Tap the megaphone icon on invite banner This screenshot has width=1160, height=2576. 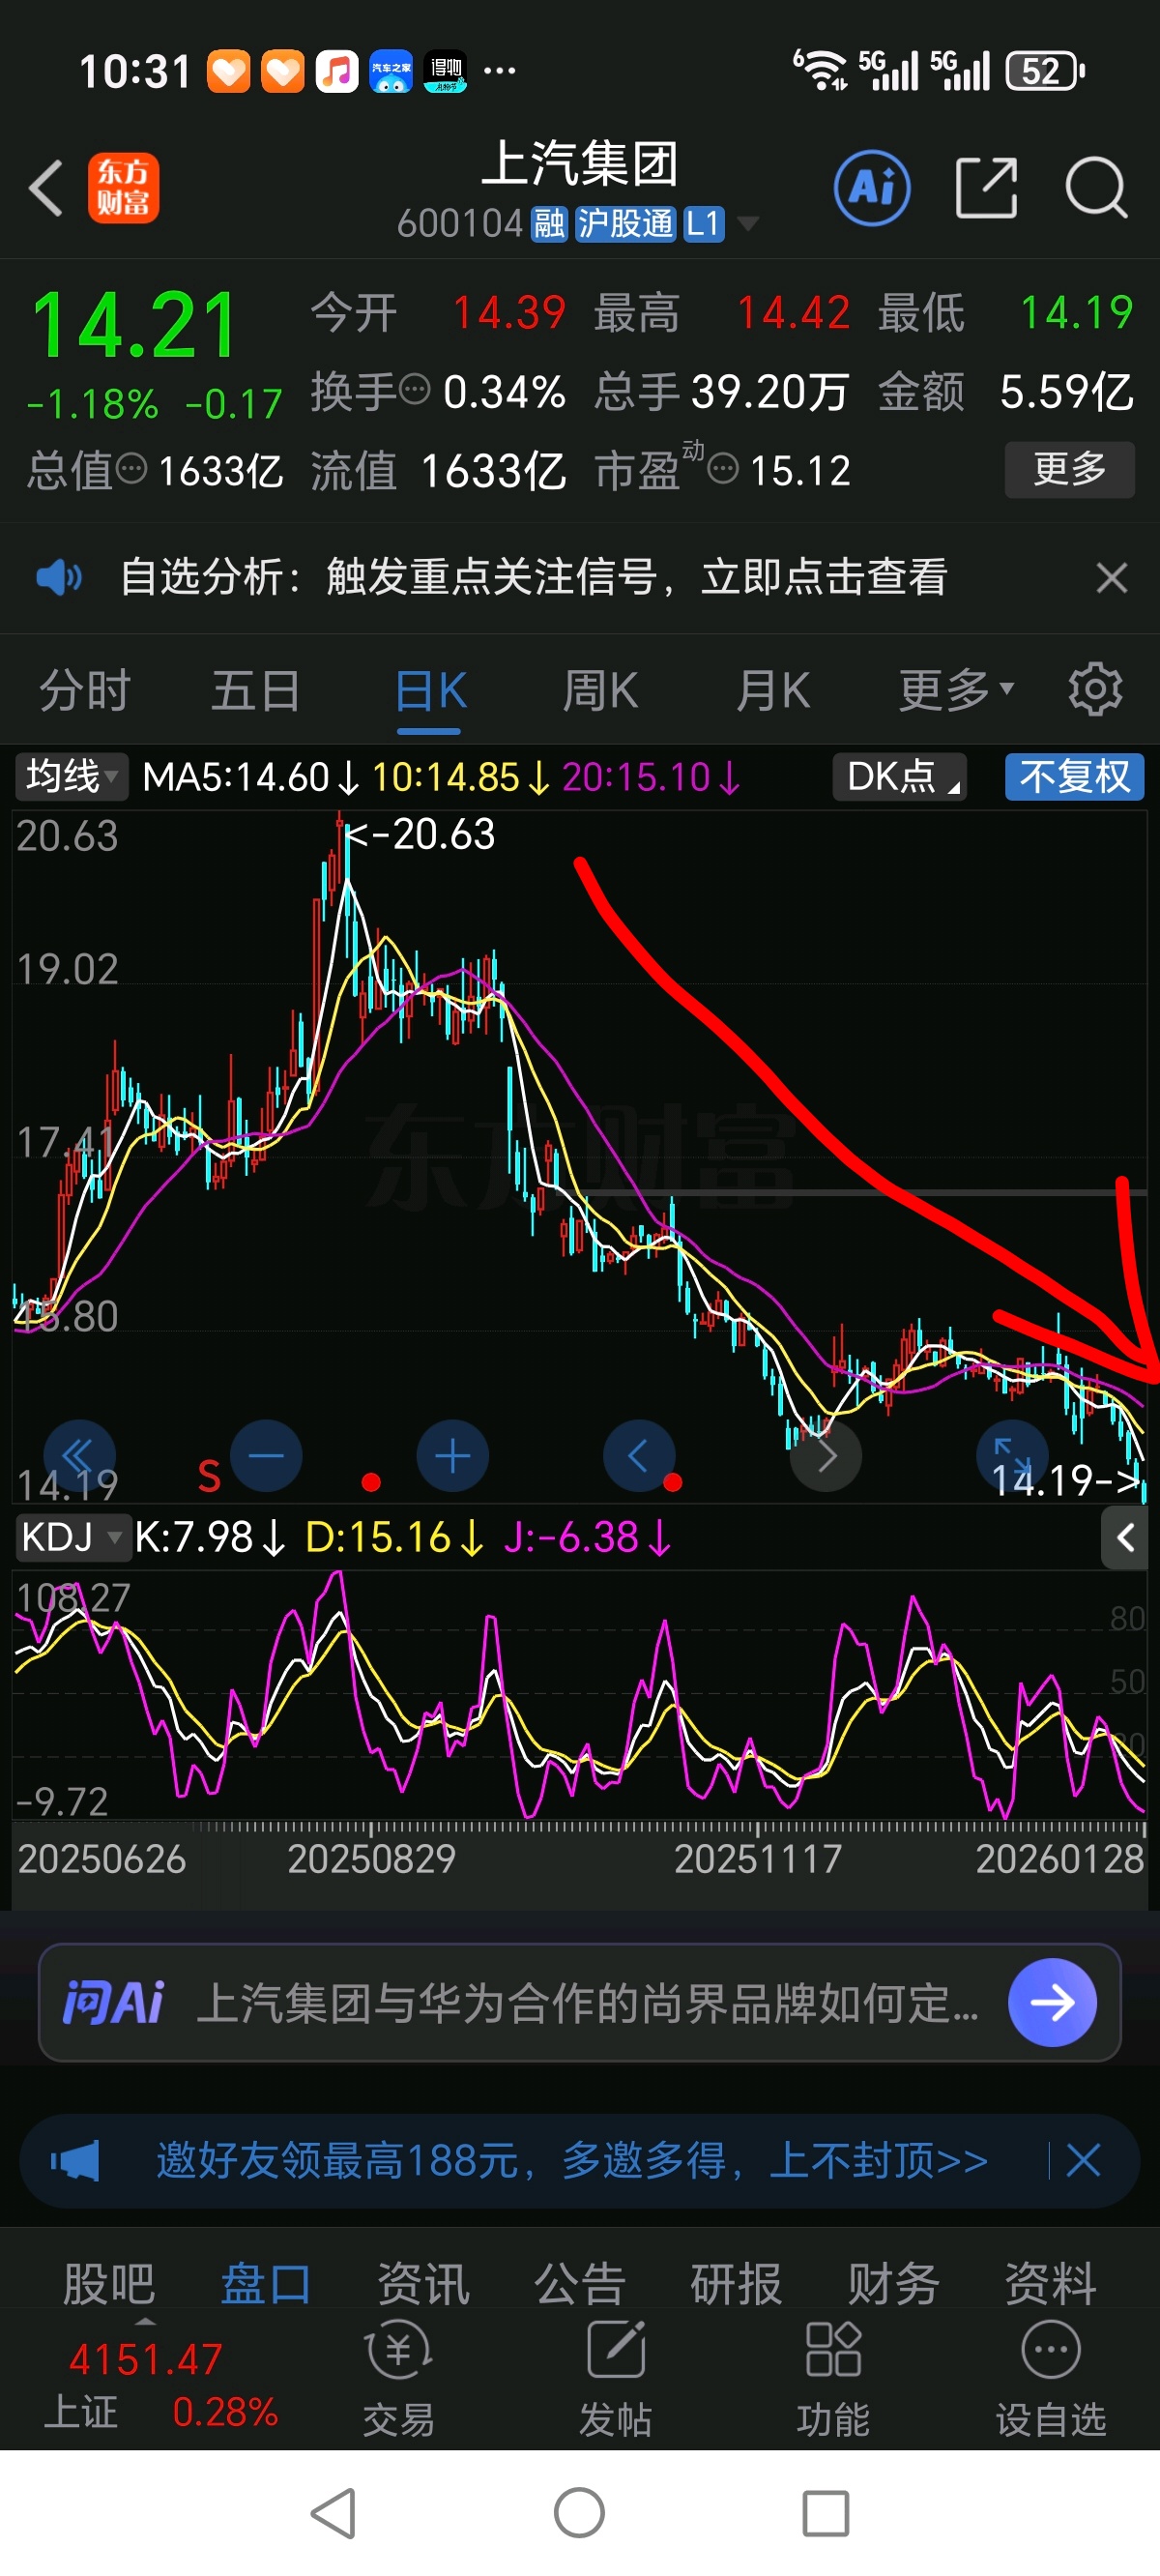[x=75, y=2162]
